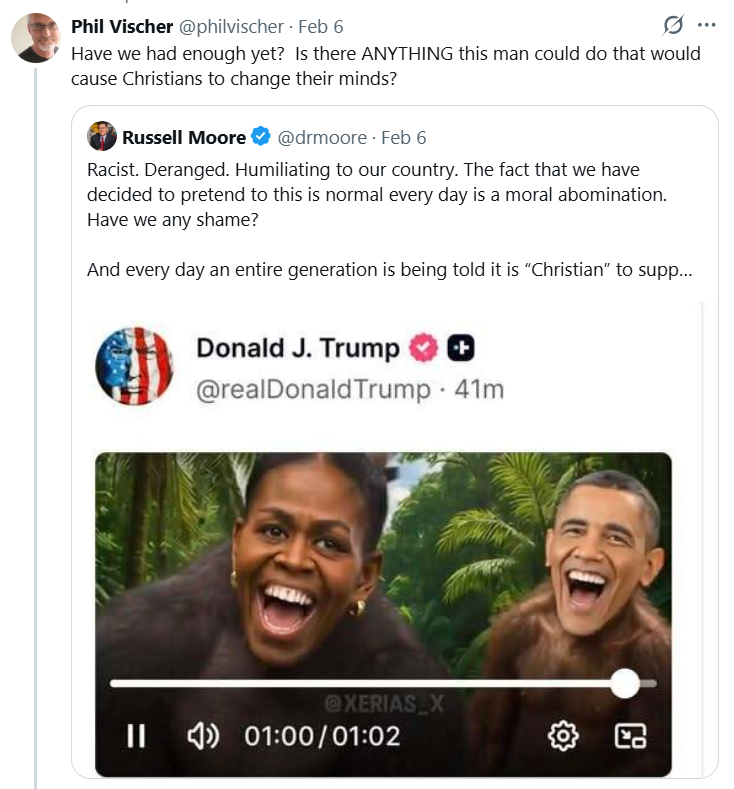Open the Phil Vischer name link
Viewport: 734px width, 789px height.
[x=122, y=27]
